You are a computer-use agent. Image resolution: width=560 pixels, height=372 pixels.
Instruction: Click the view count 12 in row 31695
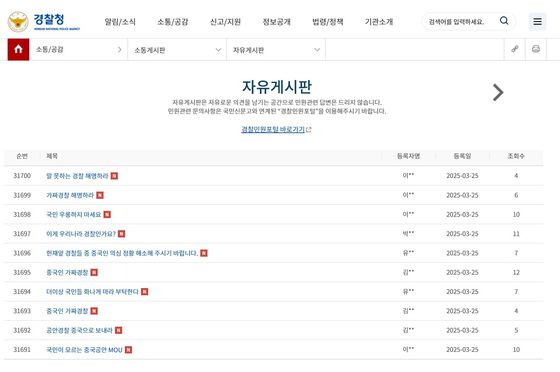(516, 272)
